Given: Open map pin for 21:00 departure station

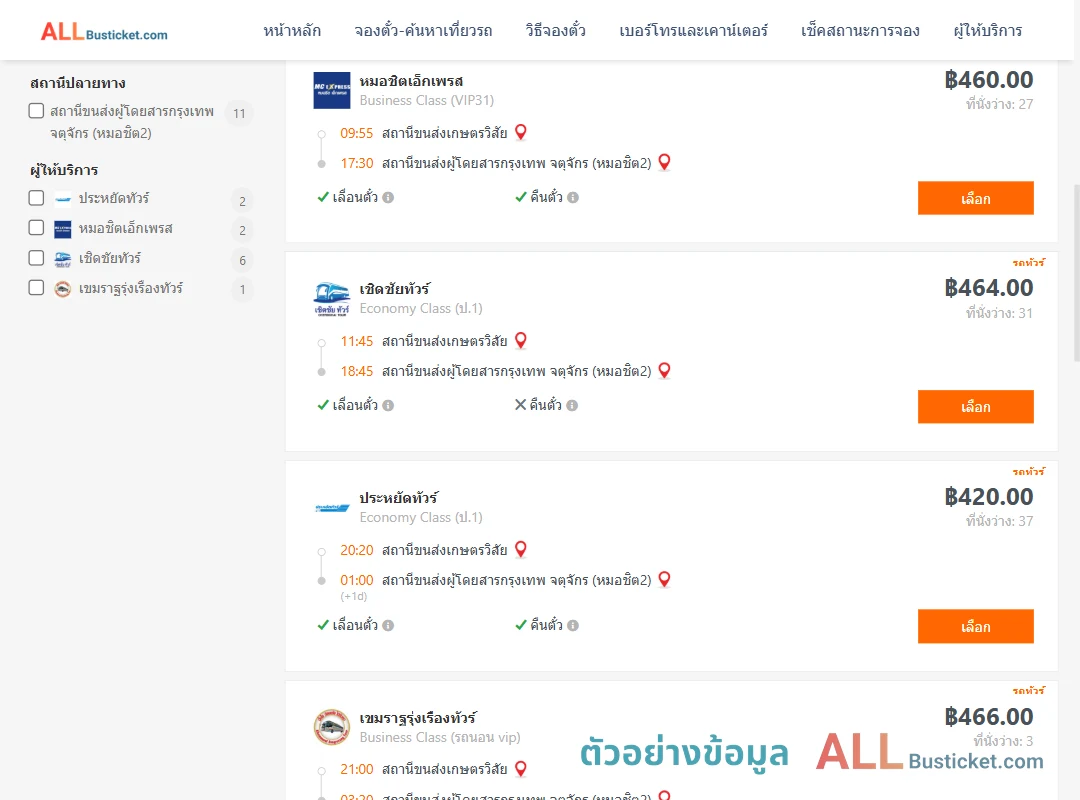Looking at the screenshot, I should [521, 768].
